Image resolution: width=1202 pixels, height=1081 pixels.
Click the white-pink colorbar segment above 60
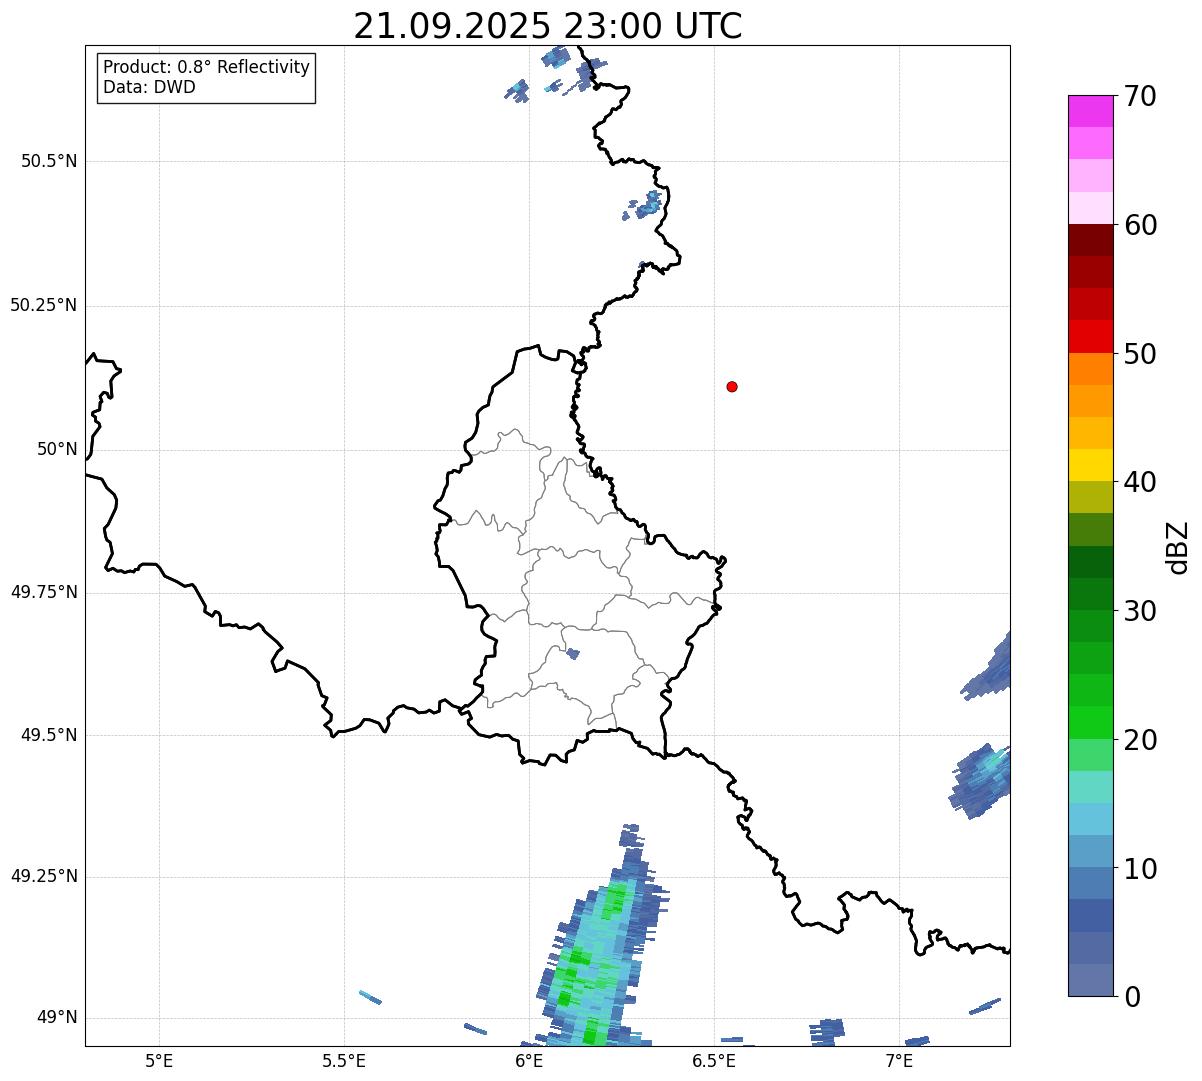[x=1091, y=208]
